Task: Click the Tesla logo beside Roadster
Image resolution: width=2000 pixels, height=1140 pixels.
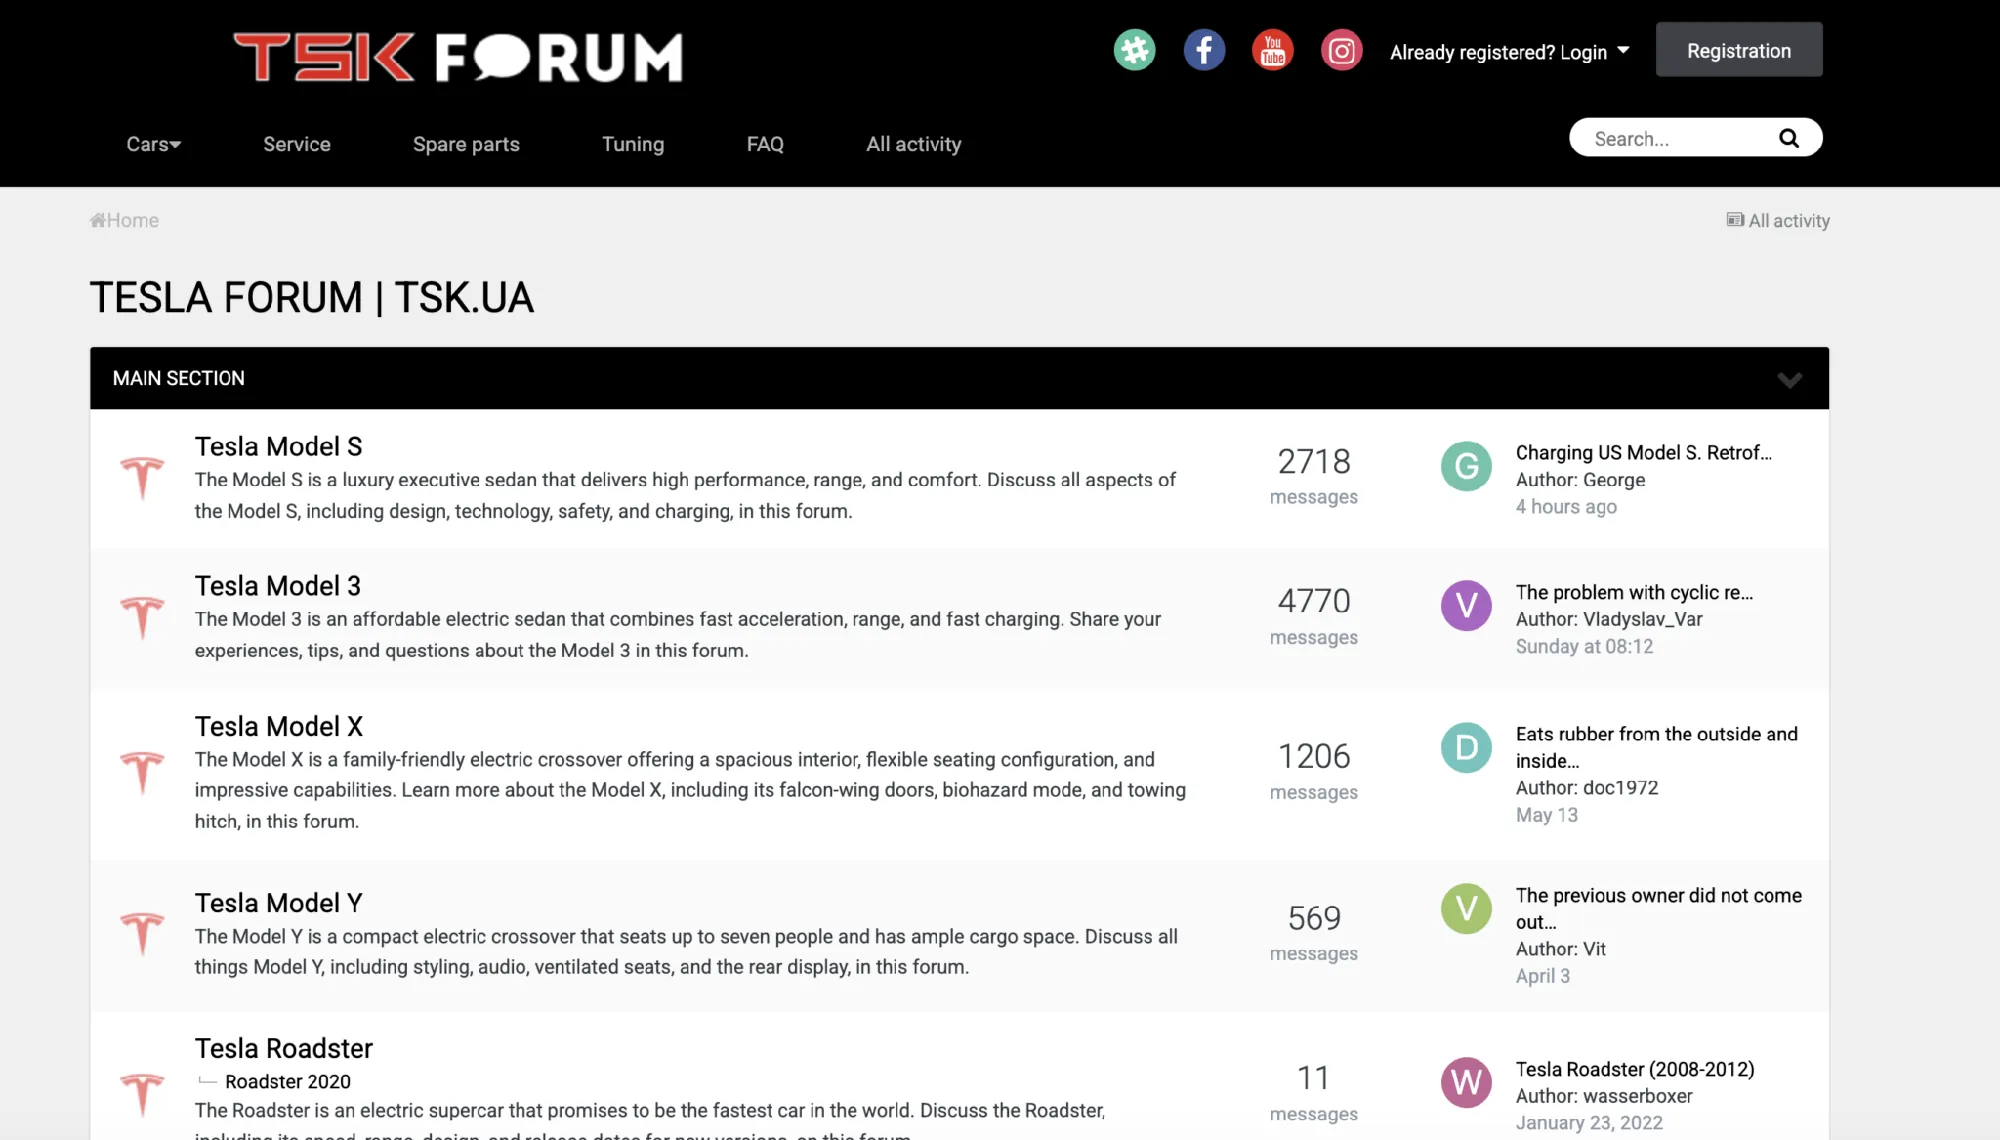Action: pos(142,1095)
